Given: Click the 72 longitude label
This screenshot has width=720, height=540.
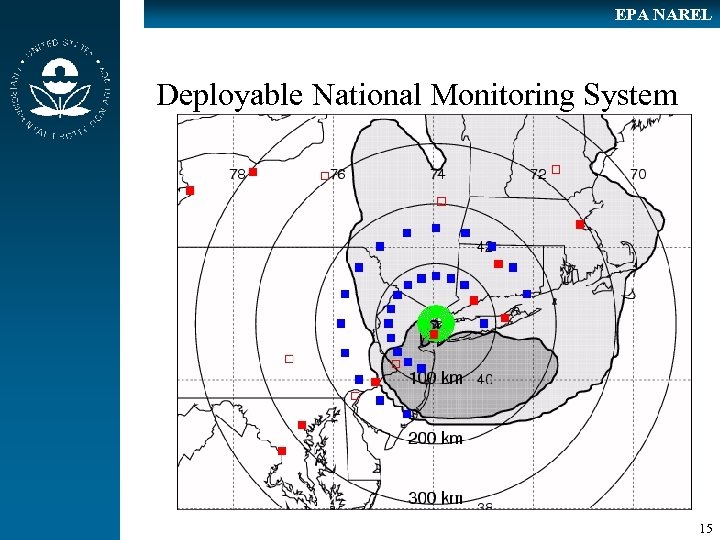Looking at the screenshot, I should (x=538, y=174).
